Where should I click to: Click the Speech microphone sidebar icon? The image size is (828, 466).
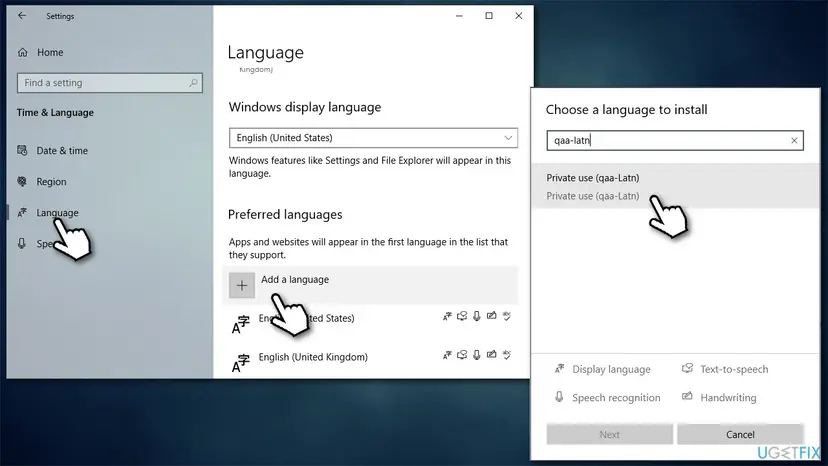click(x=22, y=243)
